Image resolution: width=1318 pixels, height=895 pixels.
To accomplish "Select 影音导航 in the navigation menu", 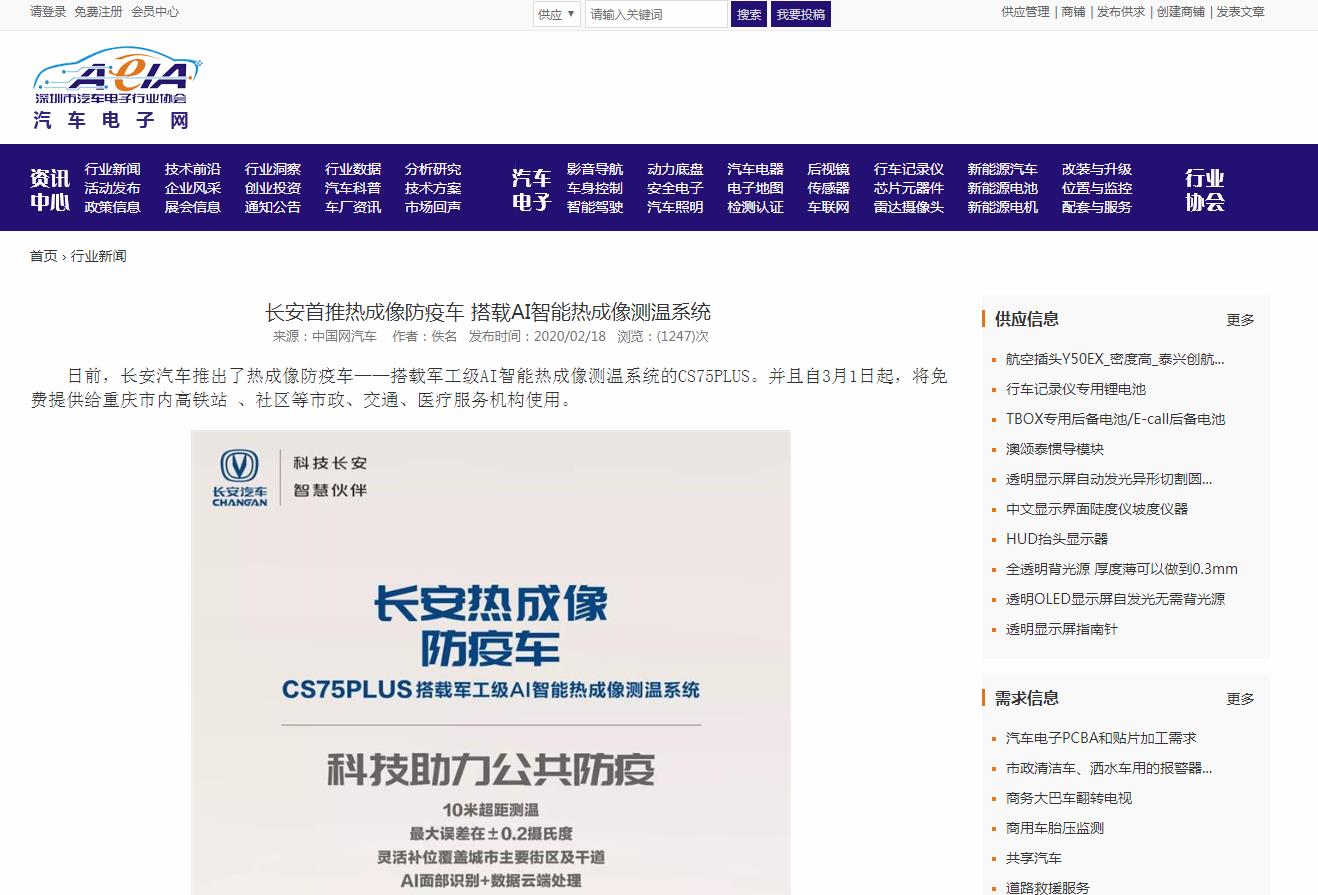I will 595,169.
